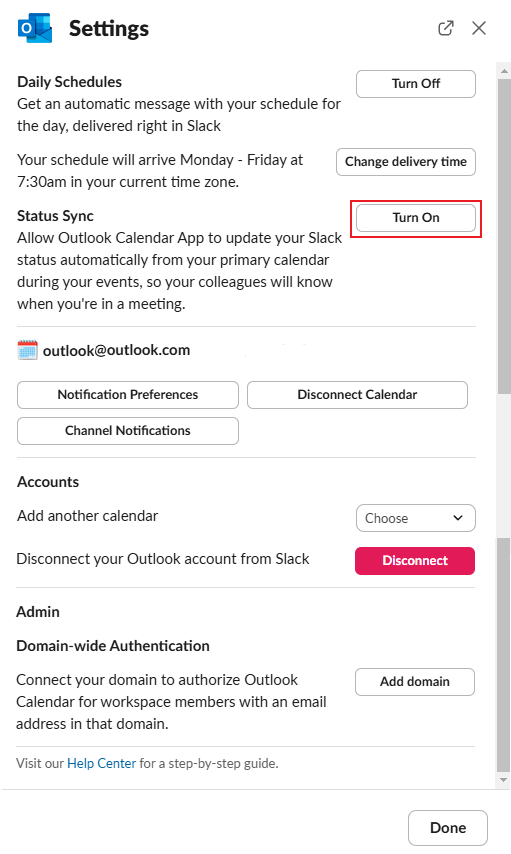Screen dimensions: 511x854
Task: Close the Settings dialog with X
Action: pos(479,28)
